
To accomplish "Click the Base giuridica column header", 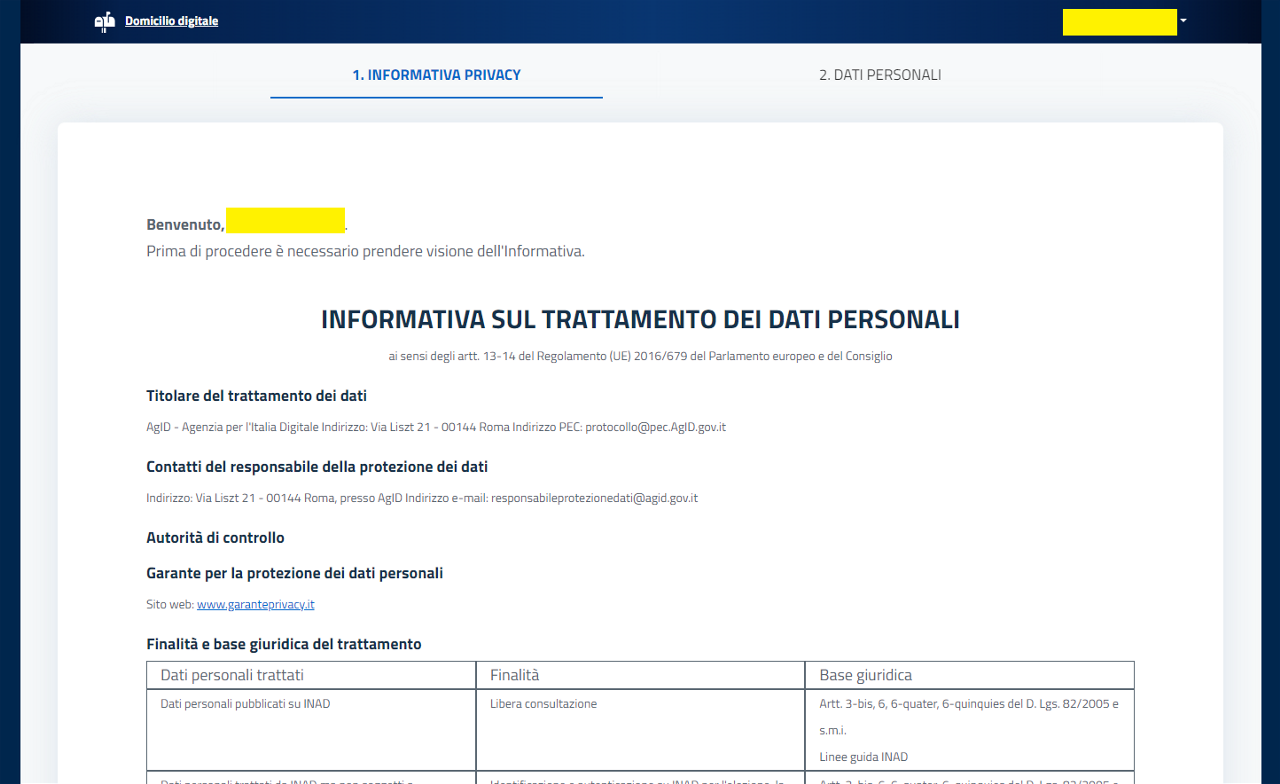I will coord(865,676).
